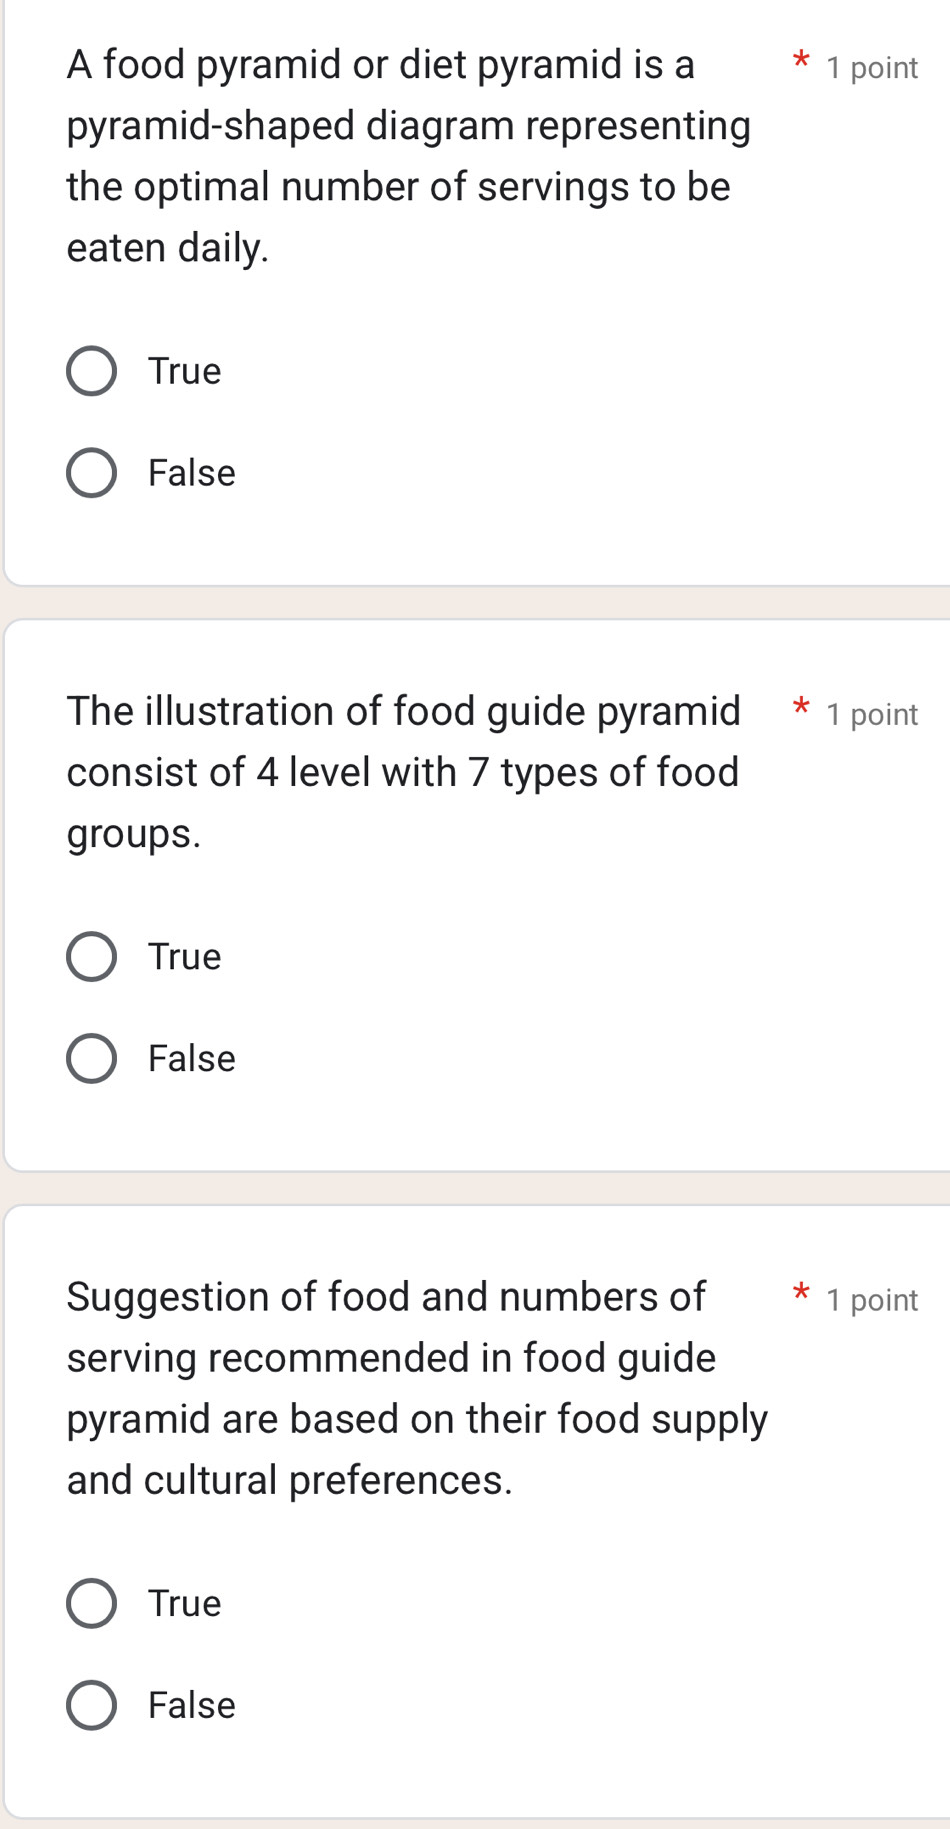950x1829 pixels.
Task: Choose True radio circle for 4 level question
Action: click(x=91, y=957)
